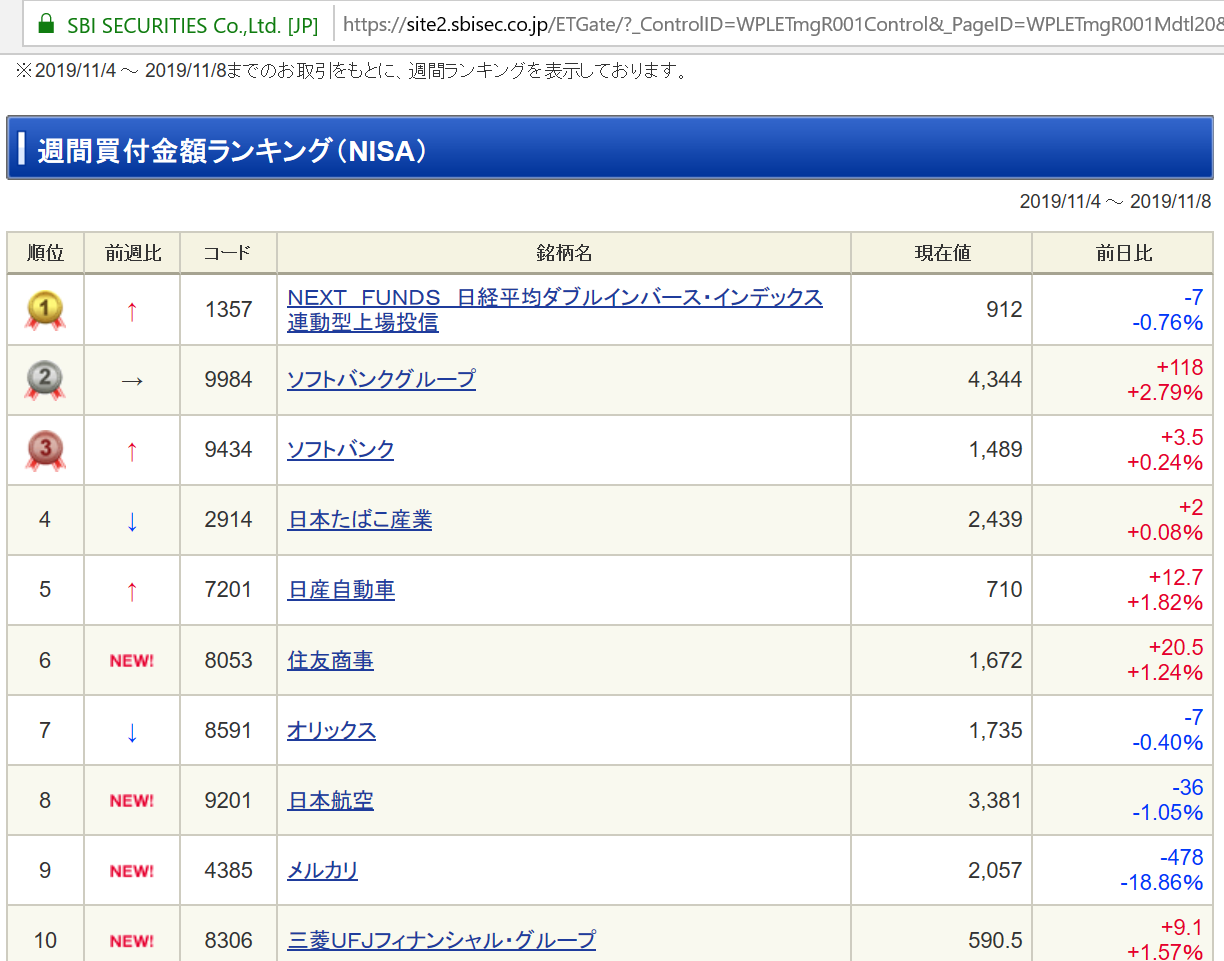Click the 前日比 column header

click(1123, 253)
